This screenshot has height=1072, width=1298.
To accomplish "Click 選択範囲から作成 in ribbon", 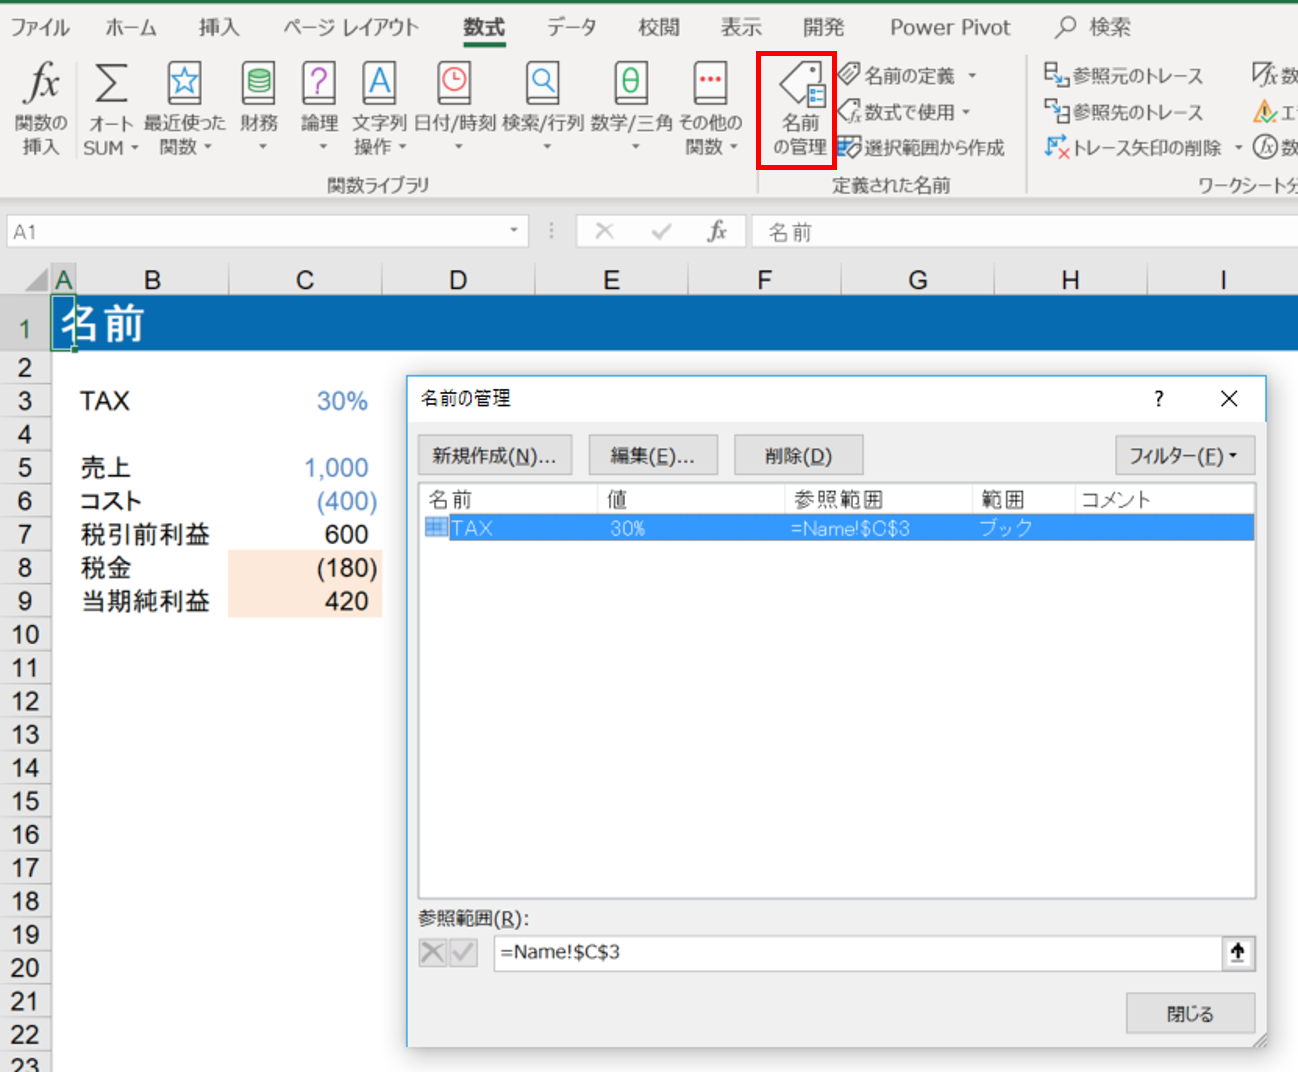I will coord(921,148).
